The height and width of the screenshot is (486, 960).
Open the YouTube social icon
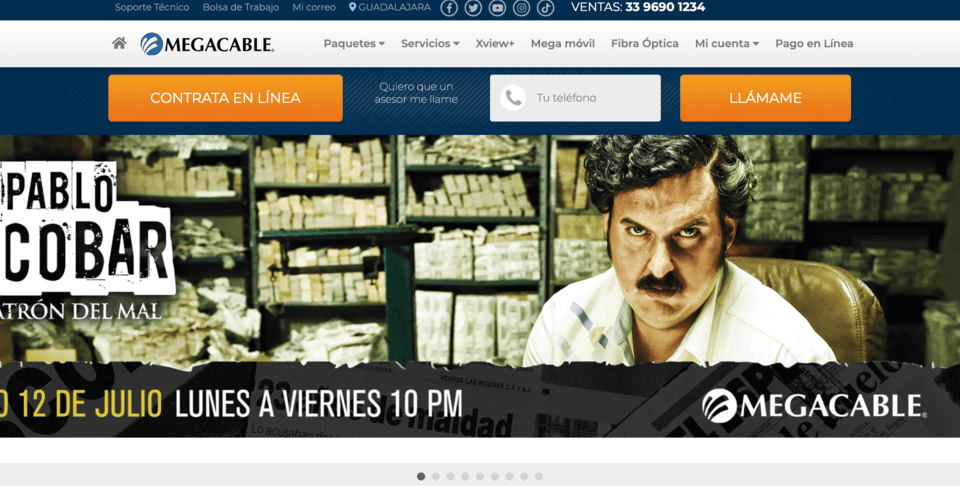tap(497, 8)
